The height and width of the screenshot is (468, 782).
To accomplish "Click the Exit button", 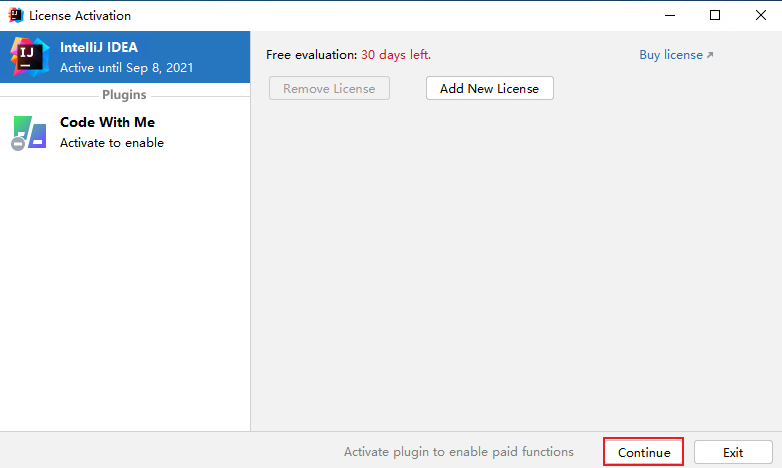I will click(x=733, y=452).
